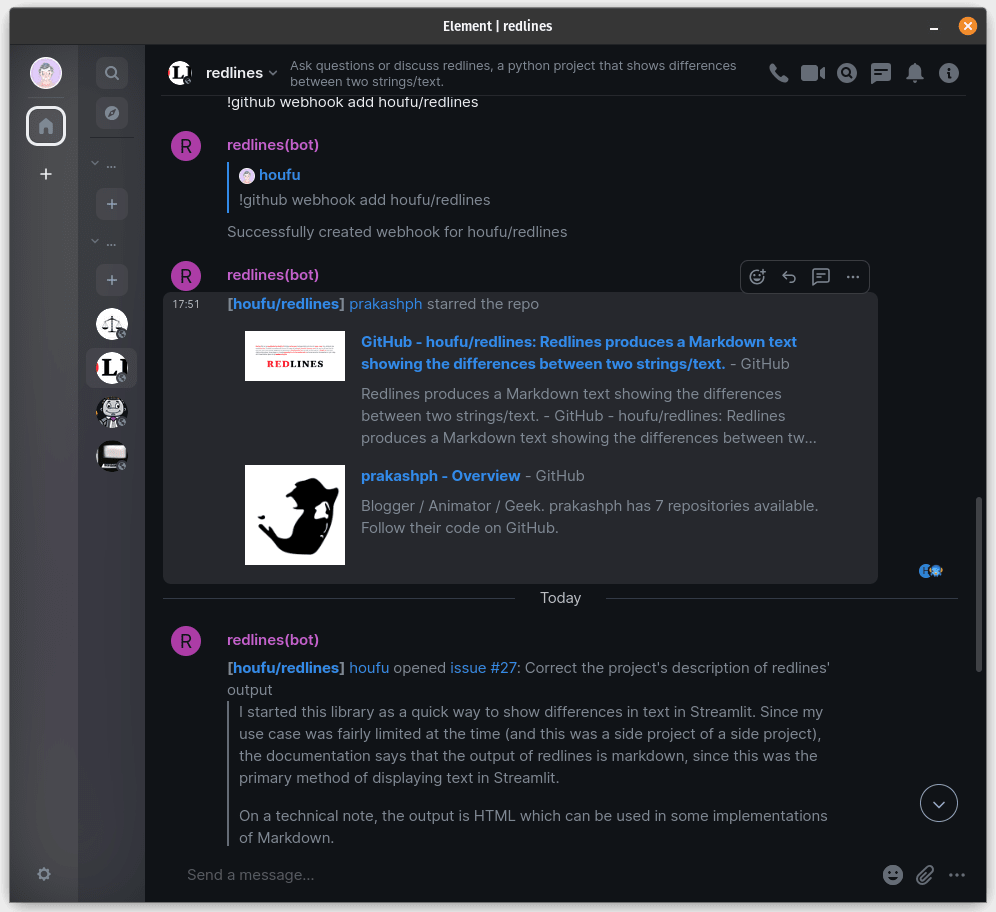Click redlines room avatar in header
Viewport: 996px width, 912px height.
[180, 73]
